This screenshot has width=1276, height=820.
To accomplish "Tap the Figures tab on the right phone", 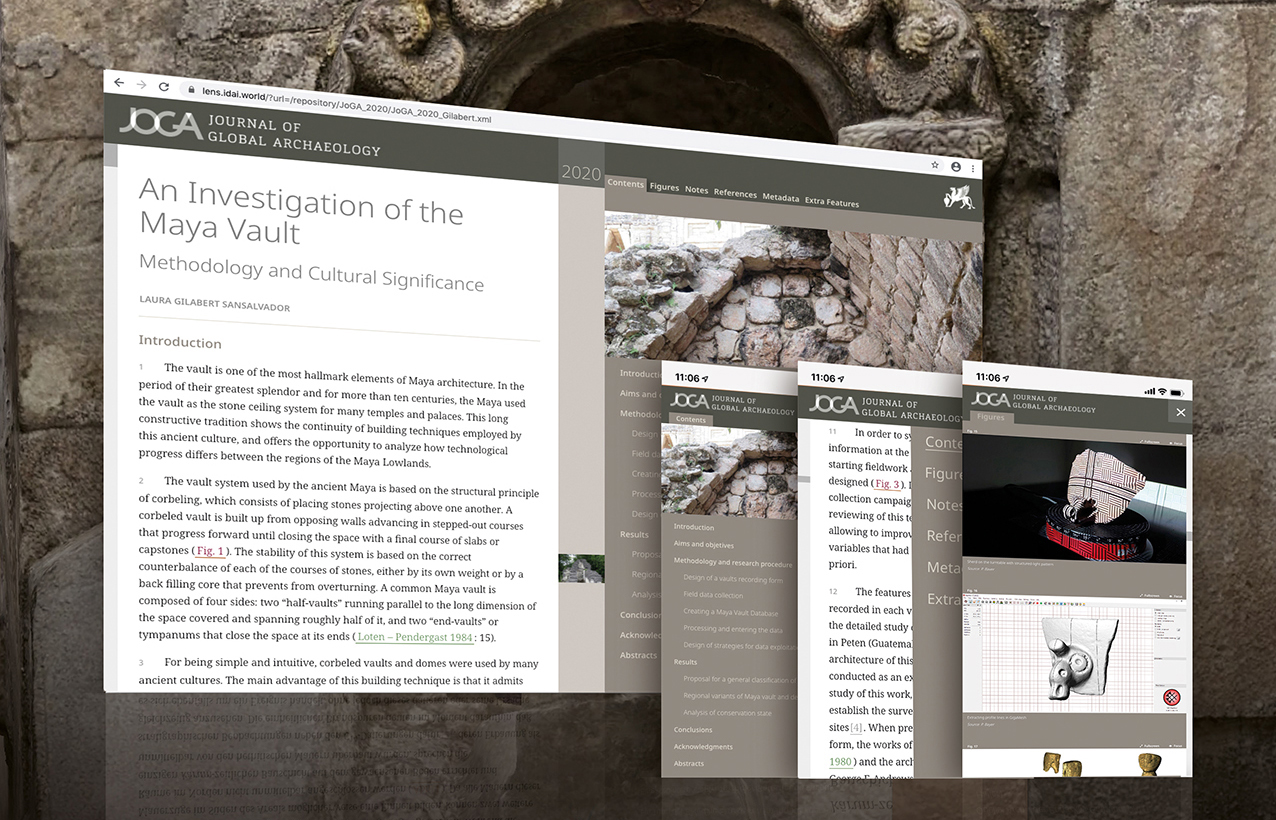I will 990,417.
